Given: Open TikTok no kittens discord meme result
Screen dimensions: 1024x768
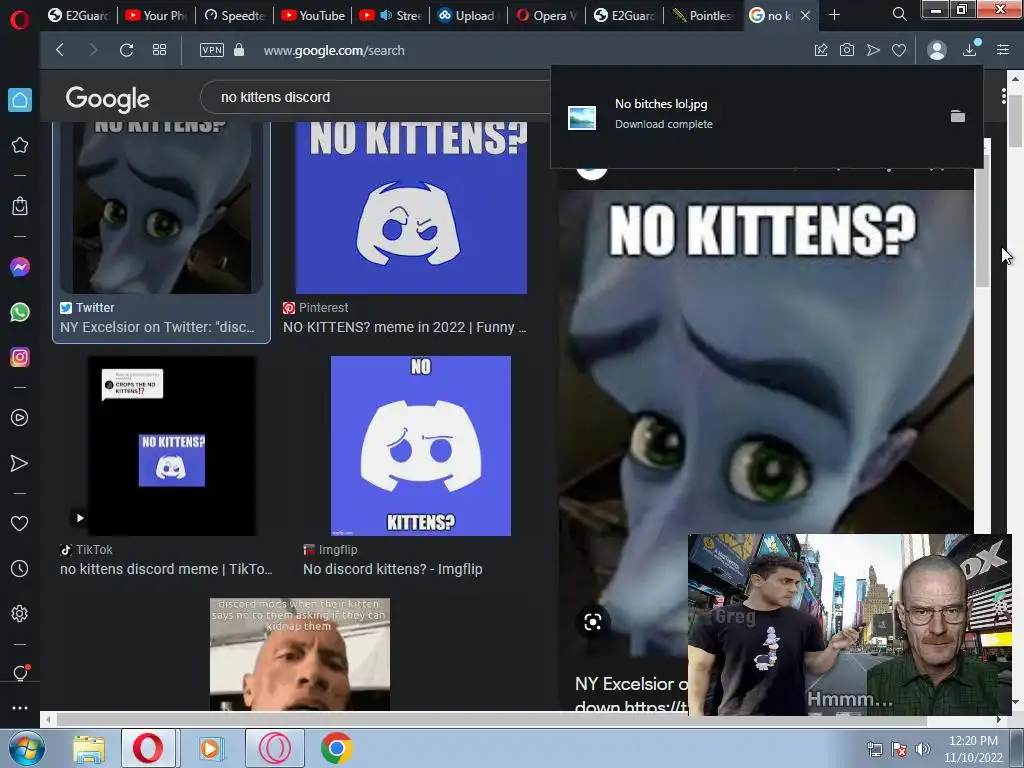Looking at the screenshot, I should (x=166, y=569).
